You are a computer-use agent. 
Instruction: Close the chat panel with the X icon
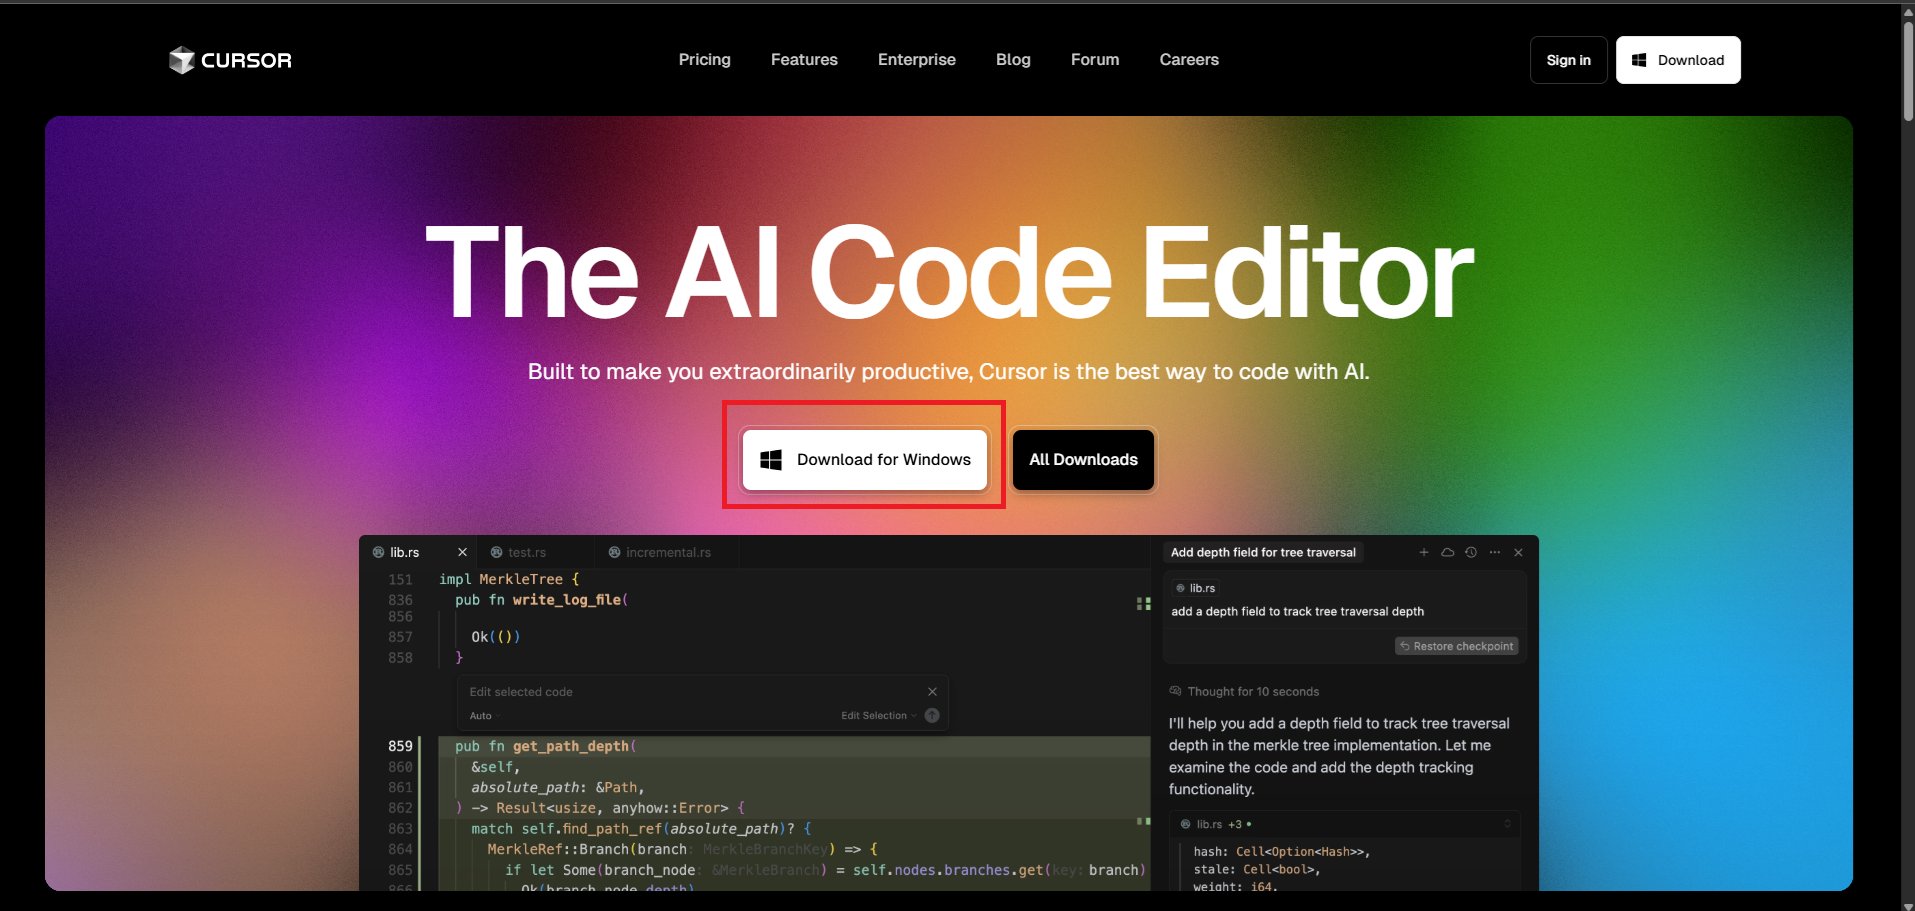[x=1518, y=552]
